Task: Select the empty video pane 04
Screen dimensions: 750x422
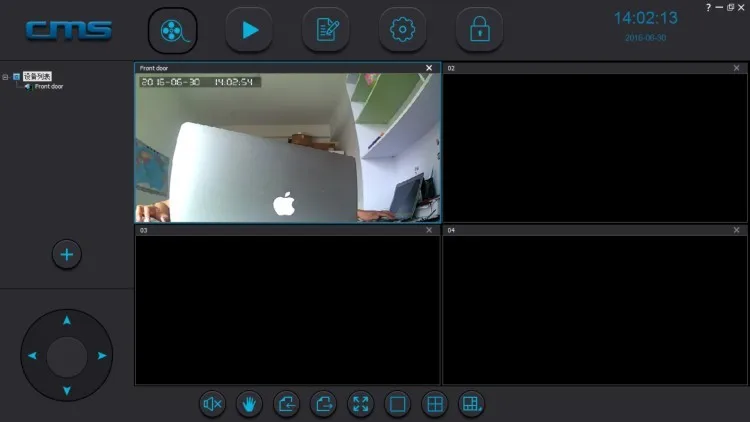Action: click(595, 310)
